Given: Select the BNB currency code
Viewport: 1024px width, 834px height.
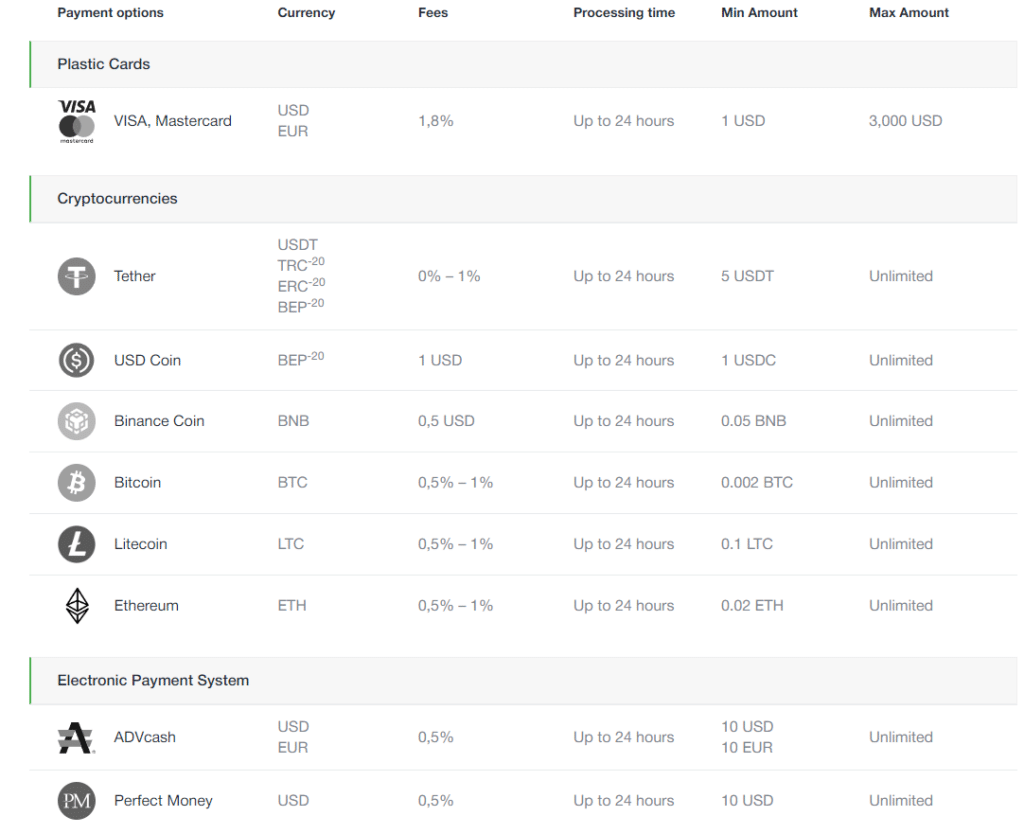Looking at the screenshot, I should (293, 421).
